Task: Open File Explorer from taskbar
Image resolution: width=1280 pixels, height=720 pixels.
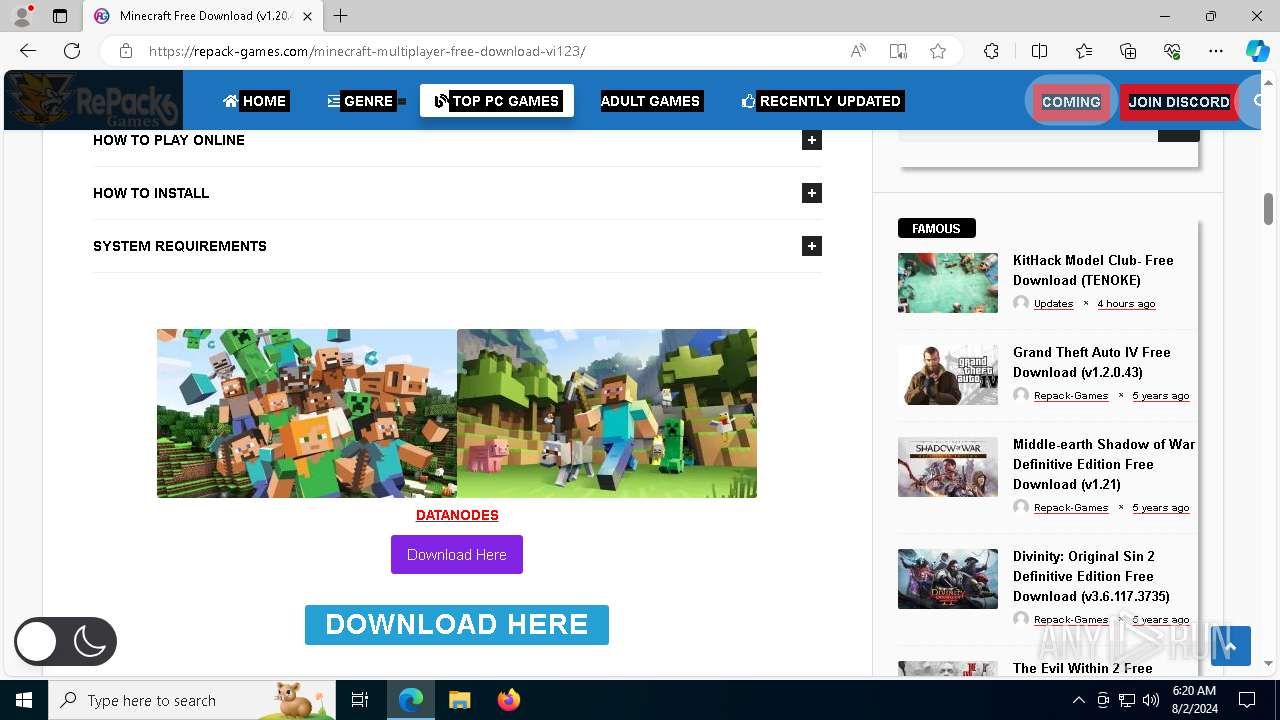Action: coord(459,700)
